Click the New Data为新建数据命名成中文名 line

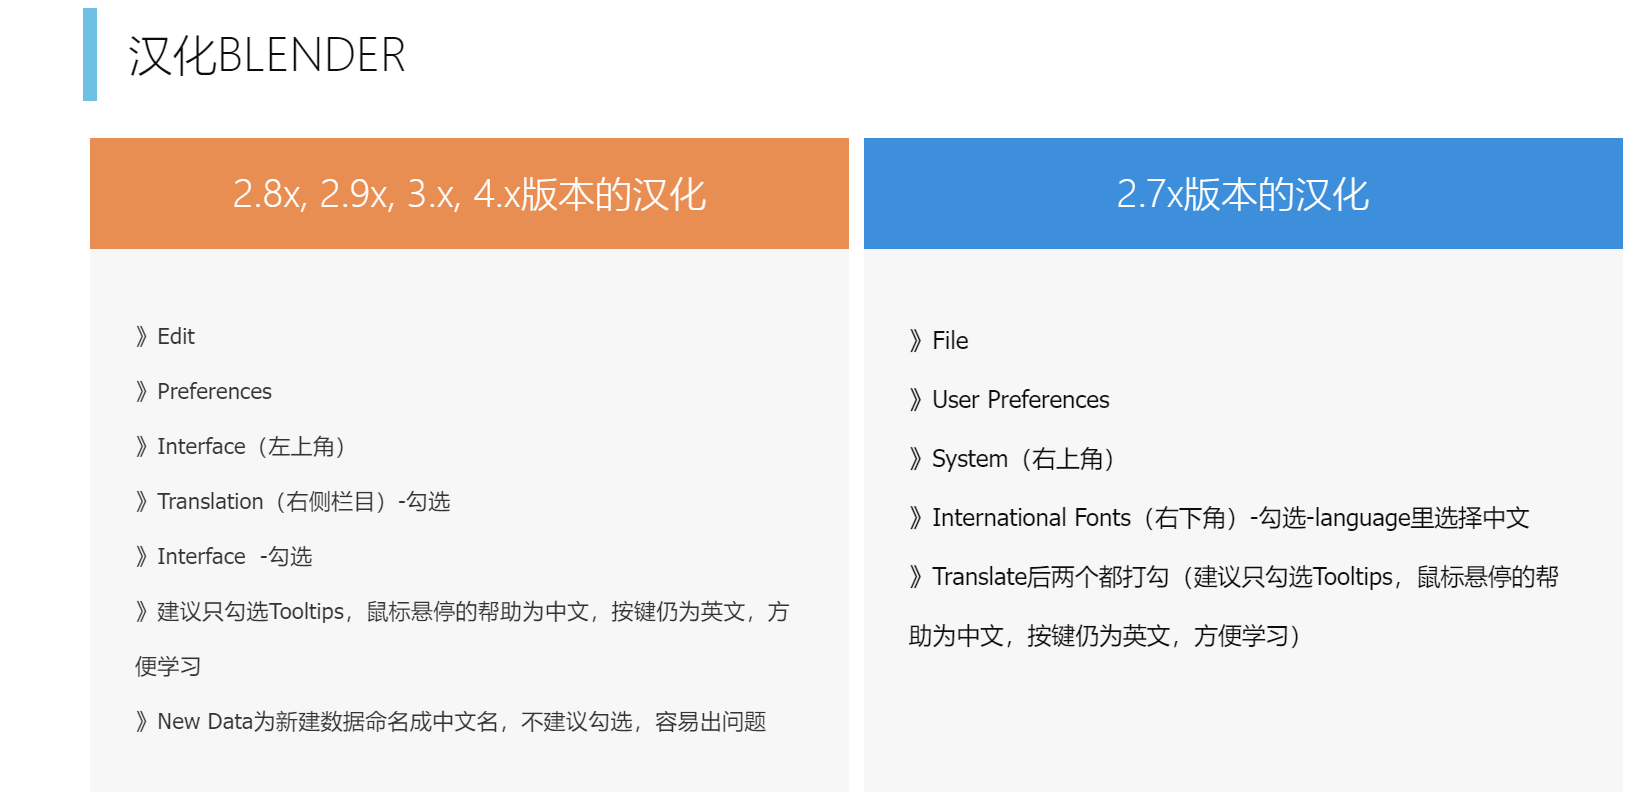coord(451,721)
